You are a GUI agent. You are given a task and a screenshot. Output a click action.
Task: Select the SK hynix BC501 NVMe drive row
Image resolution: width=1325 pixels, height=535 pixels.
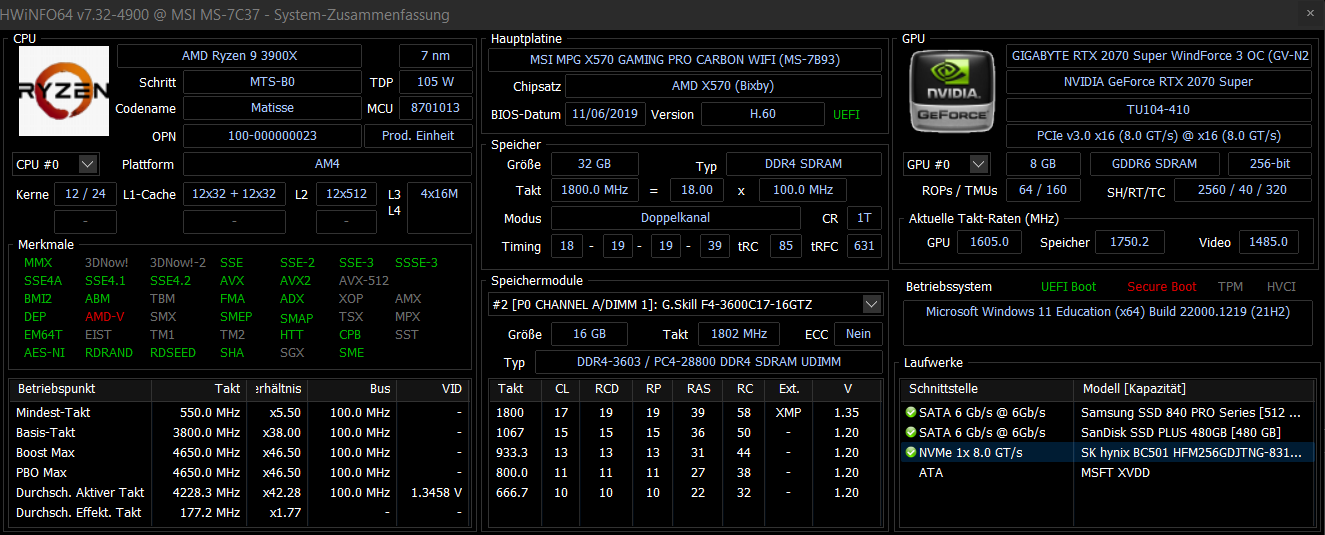click(1106, 452)
